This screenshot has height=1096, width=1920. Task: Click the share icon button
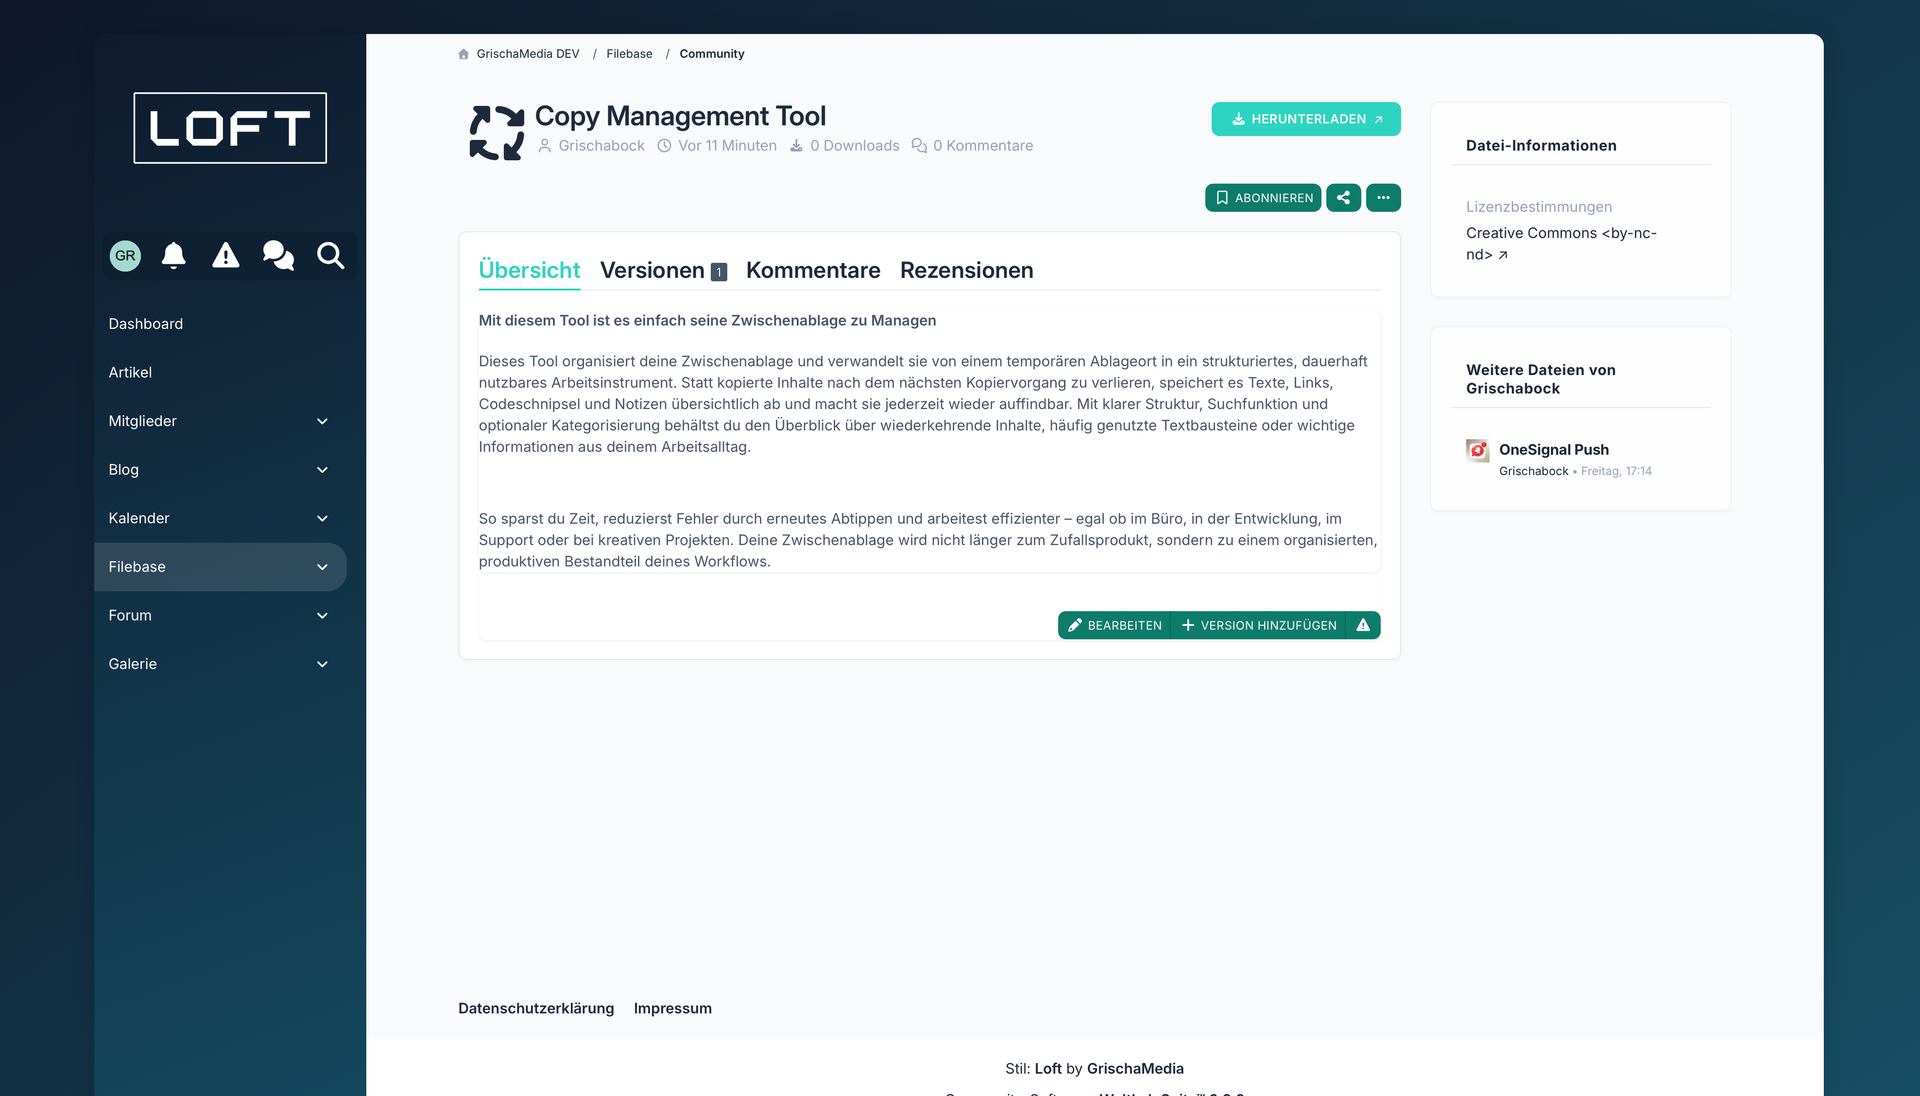1343,198
